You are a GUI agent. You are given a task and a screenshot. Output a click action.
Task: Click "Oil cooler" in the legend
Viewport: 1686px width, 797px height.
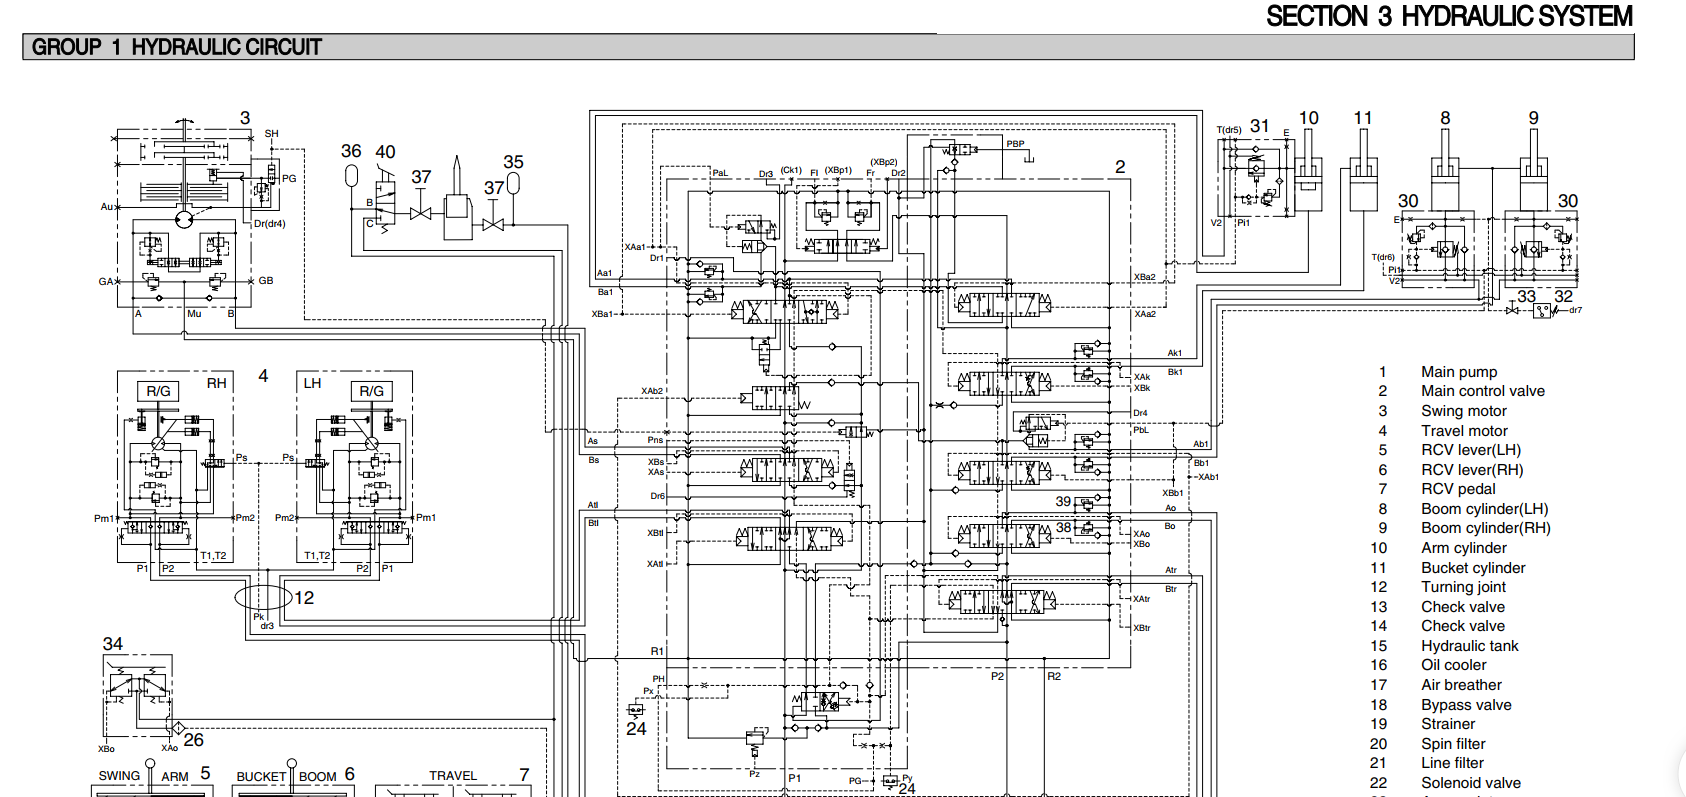[1454, 665]
